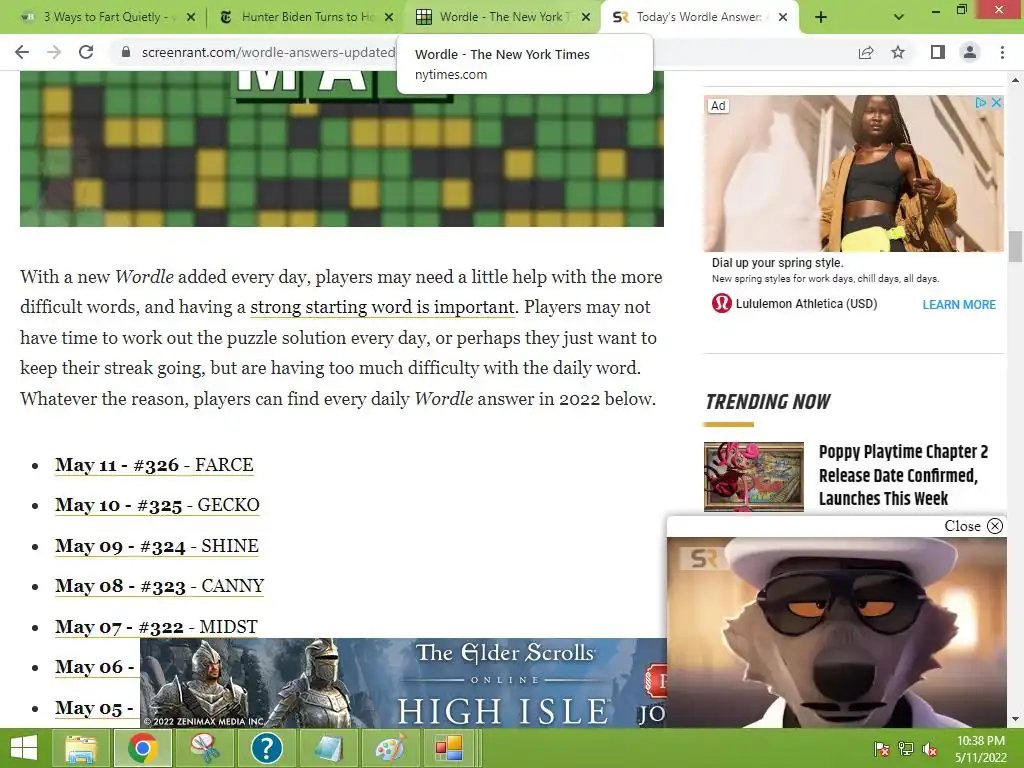1024x768 pixels.
Task: Click LEARN MORE on Lululemon ad
Action: 959,304
